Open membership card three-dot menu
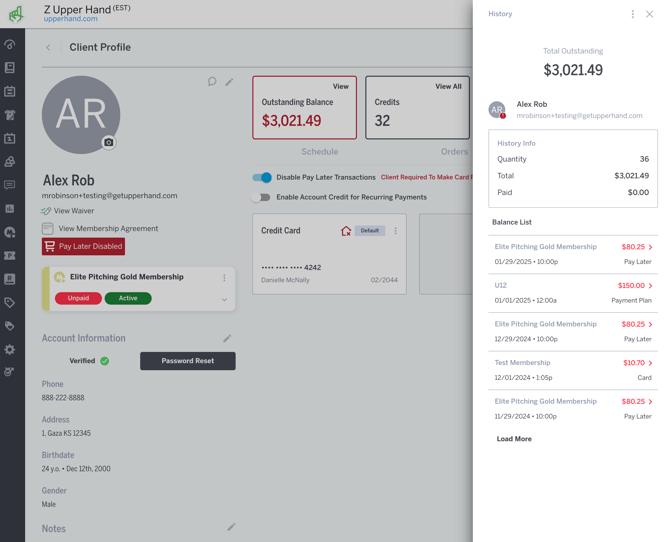This screenshot has width=670, height=542. tap(224, 278)
